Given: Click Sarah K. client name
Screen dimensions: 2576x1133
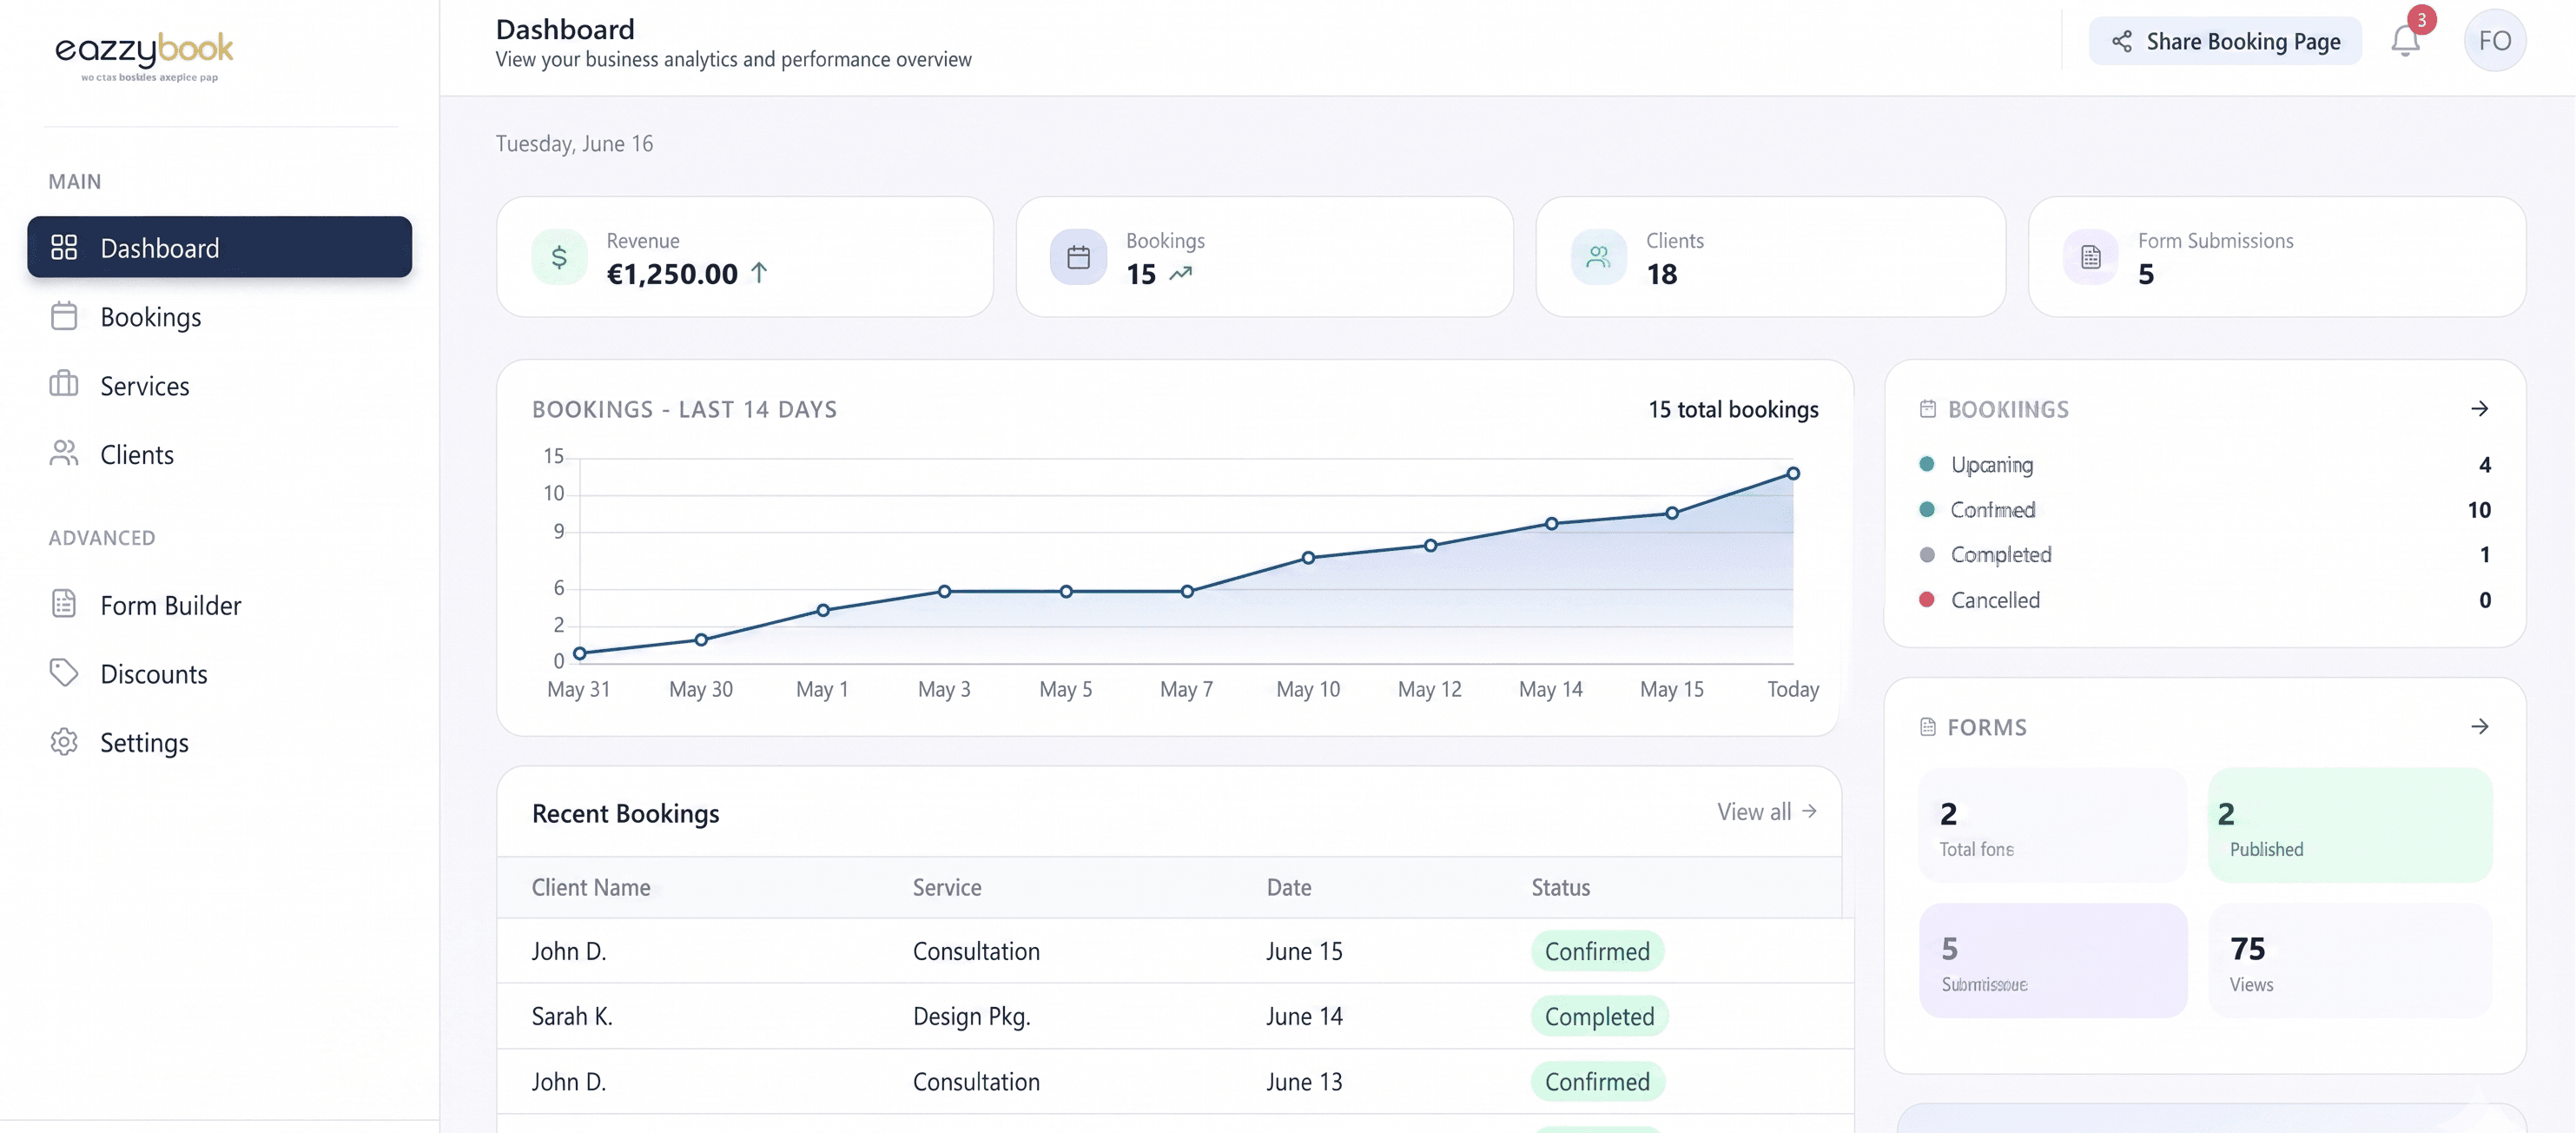Looking at the screenshot, I should [x=571, y=1016].
